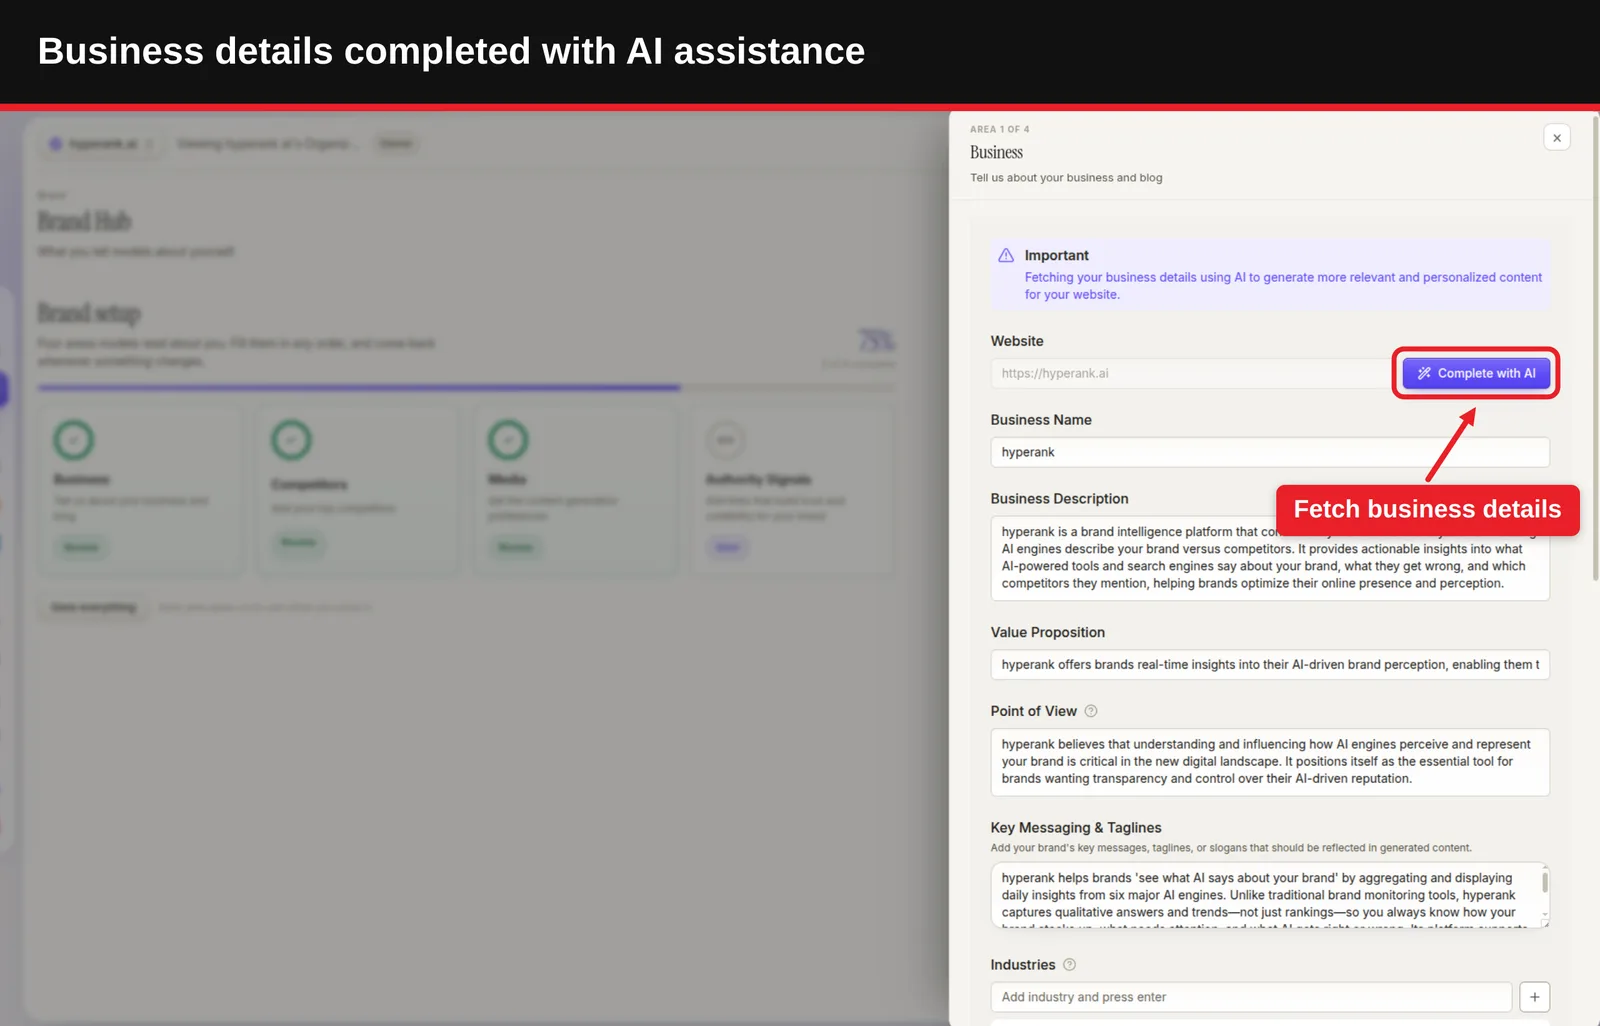Click the scrollbar in Key Messaging text area
Viewport: 1600px width, 1026px height.
[1545, 883]
